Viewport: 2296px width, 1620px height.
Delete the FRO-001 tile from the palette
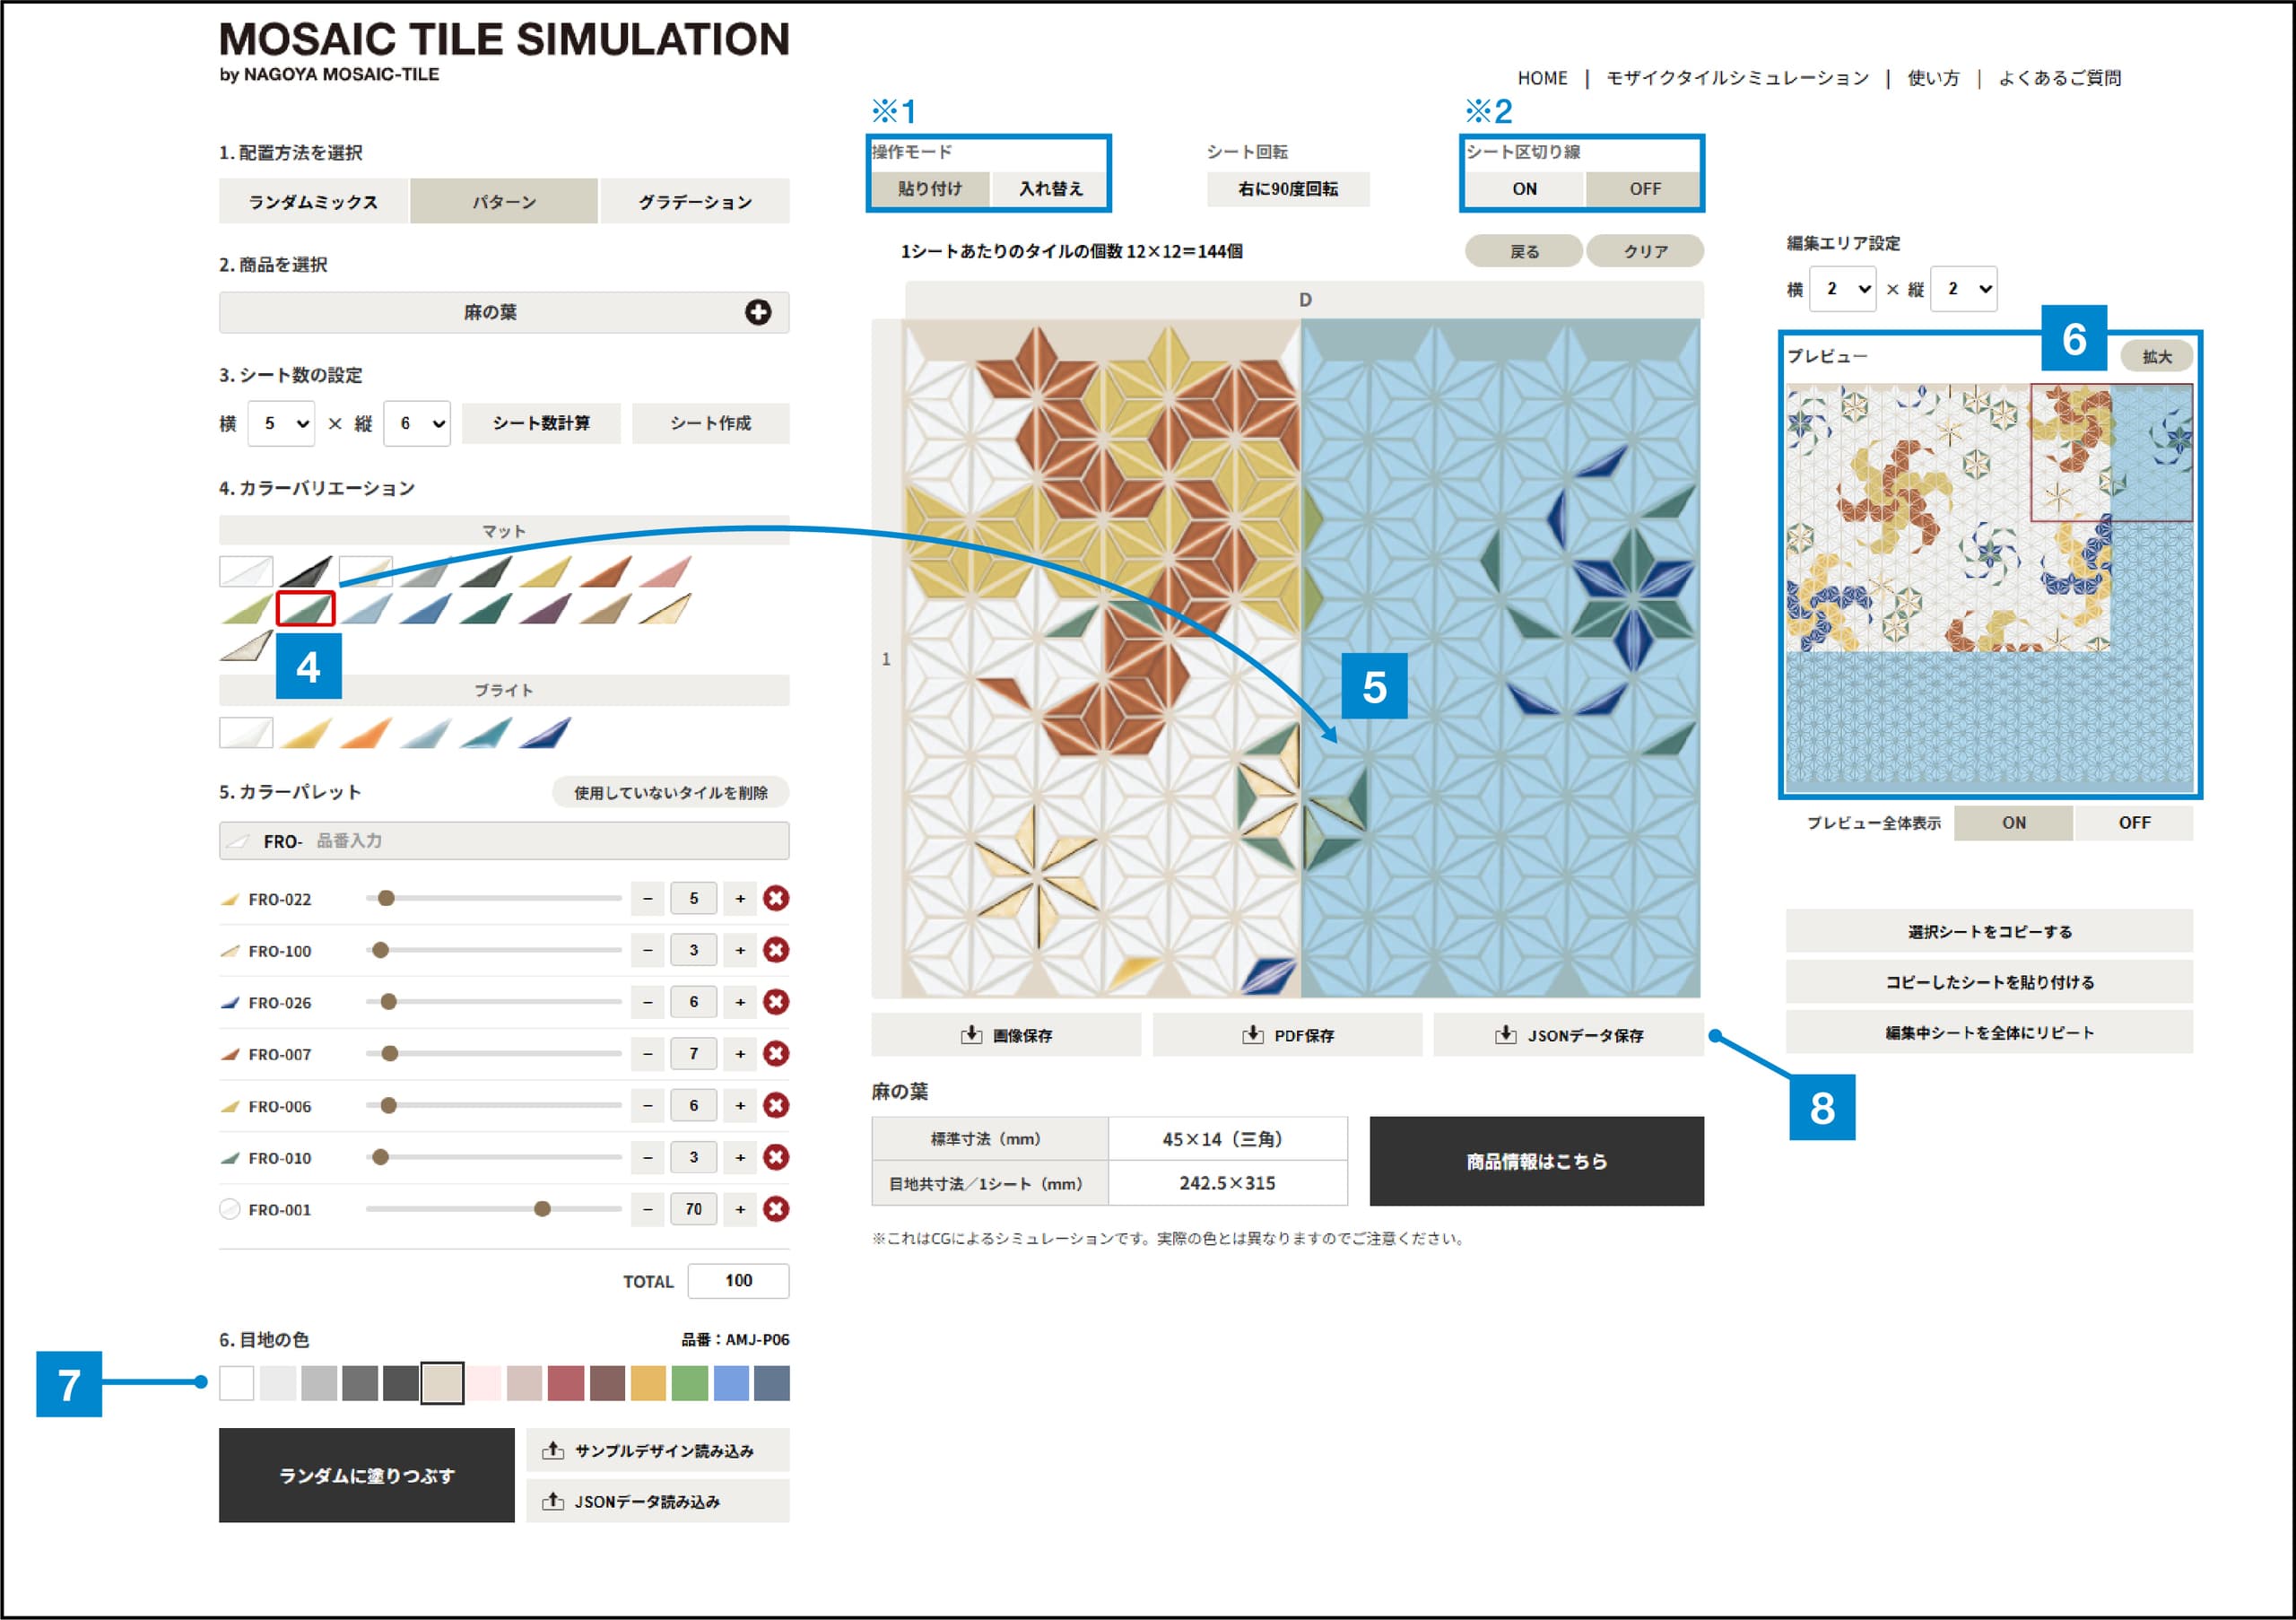[x=776, y=1209]
